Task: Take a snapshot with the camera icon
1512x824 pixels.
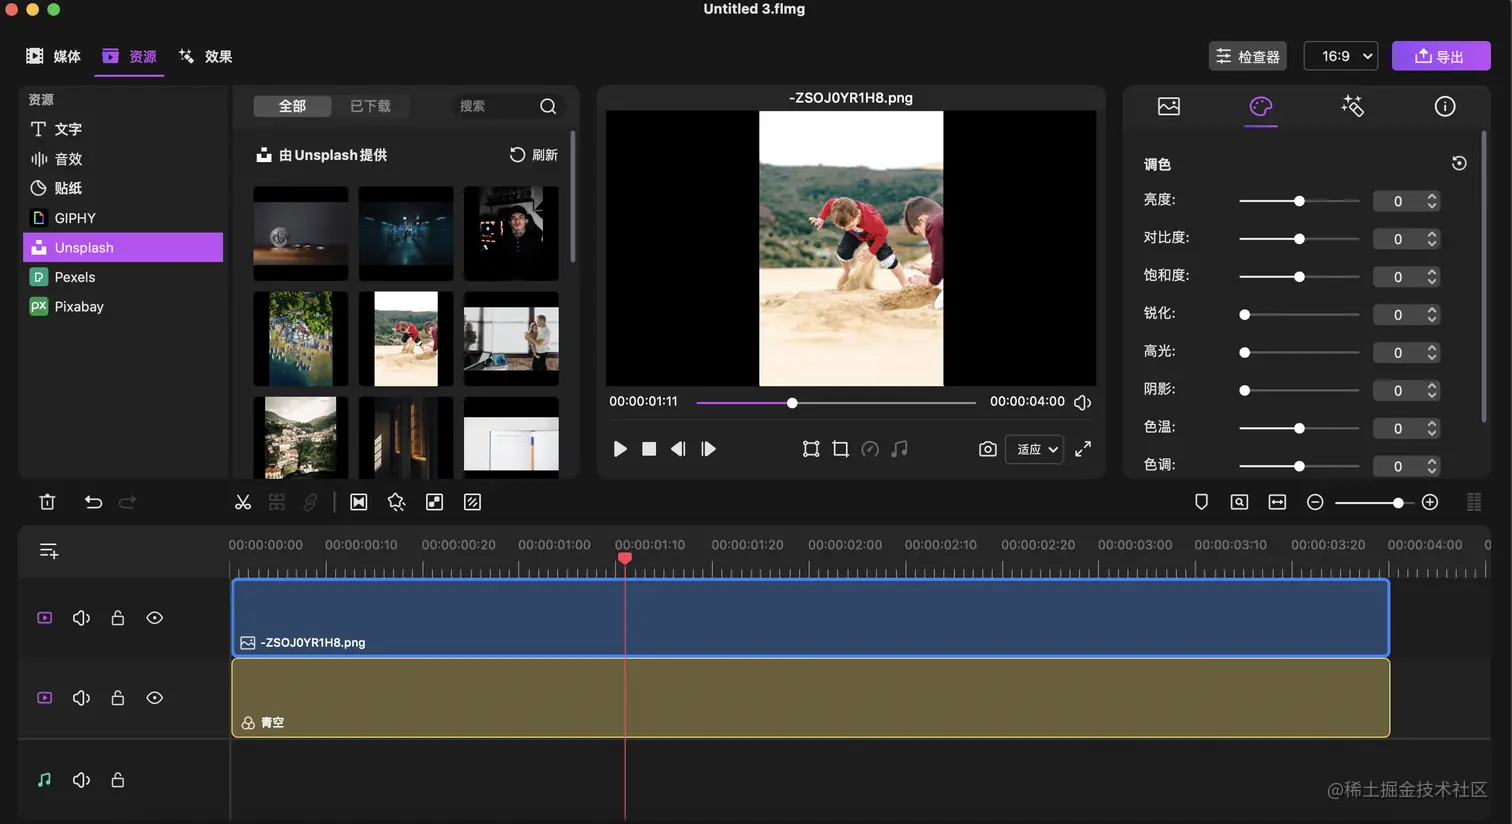Action: (987, 449)
